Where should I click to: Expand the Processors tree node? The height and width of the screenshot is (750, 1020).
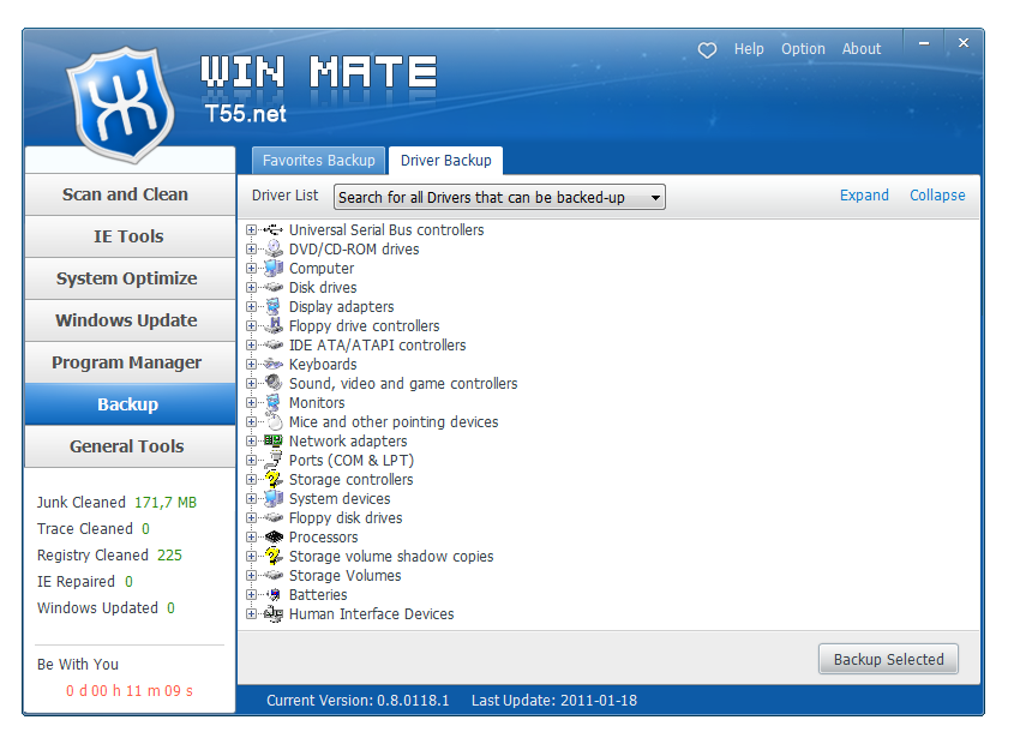(x=251, y=537)
